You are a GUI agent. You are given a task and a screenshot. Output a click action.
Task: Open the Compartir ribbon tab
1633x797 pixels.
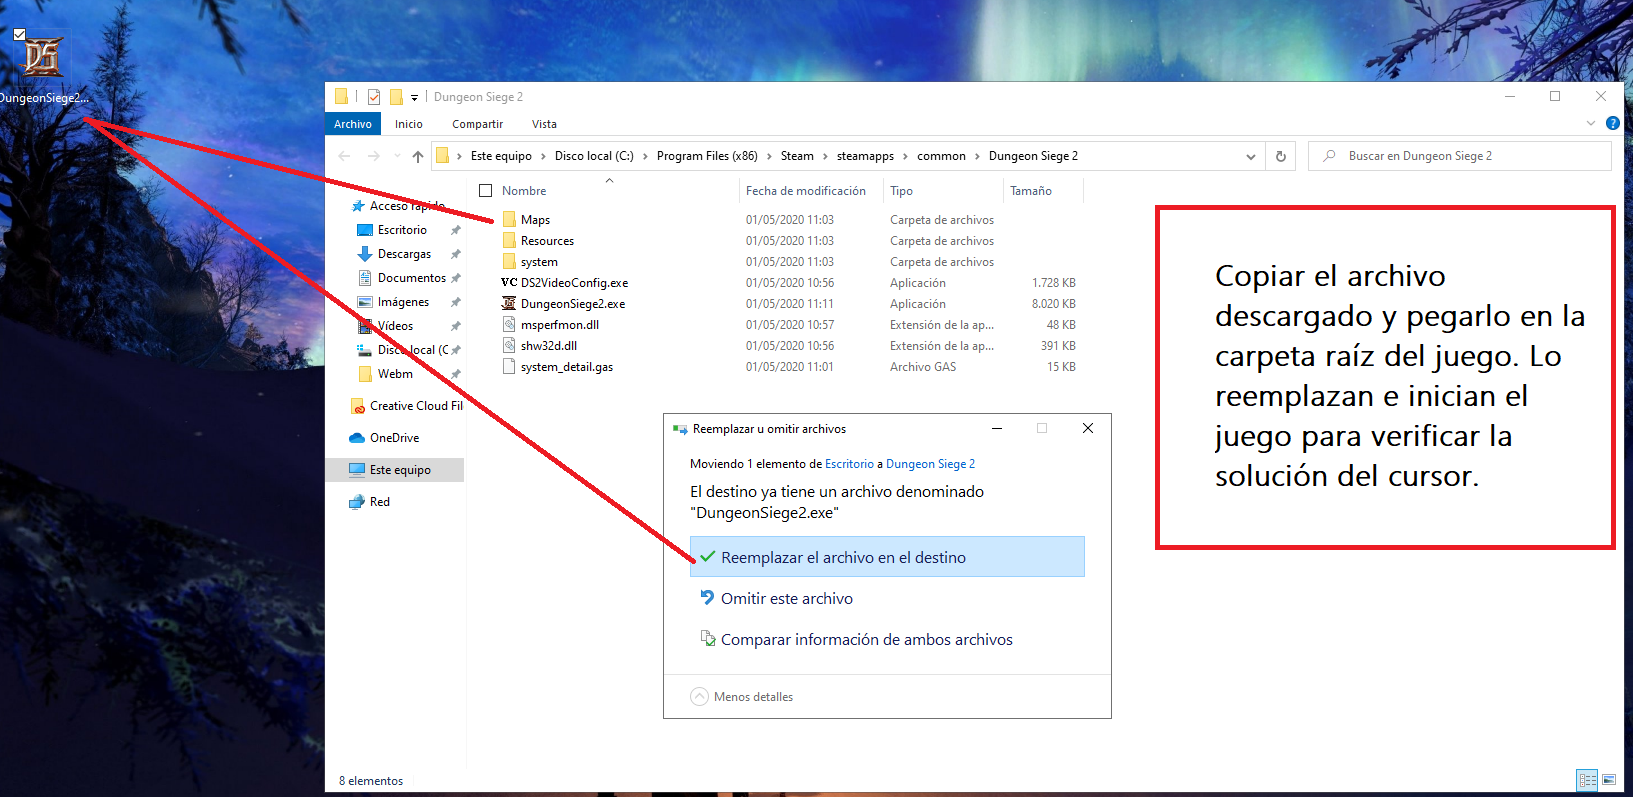[x=477, y=124]
